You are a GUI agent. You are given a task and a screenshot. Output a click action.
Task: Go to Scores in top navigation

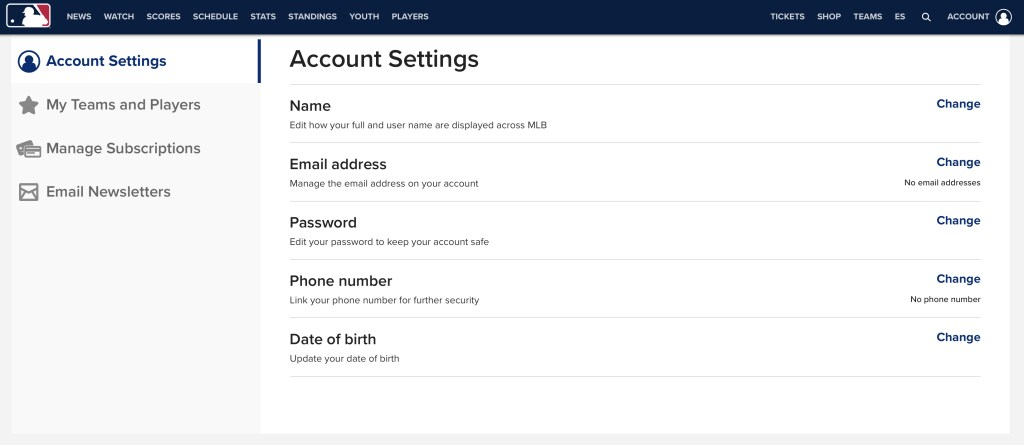(x=163, y=17)
